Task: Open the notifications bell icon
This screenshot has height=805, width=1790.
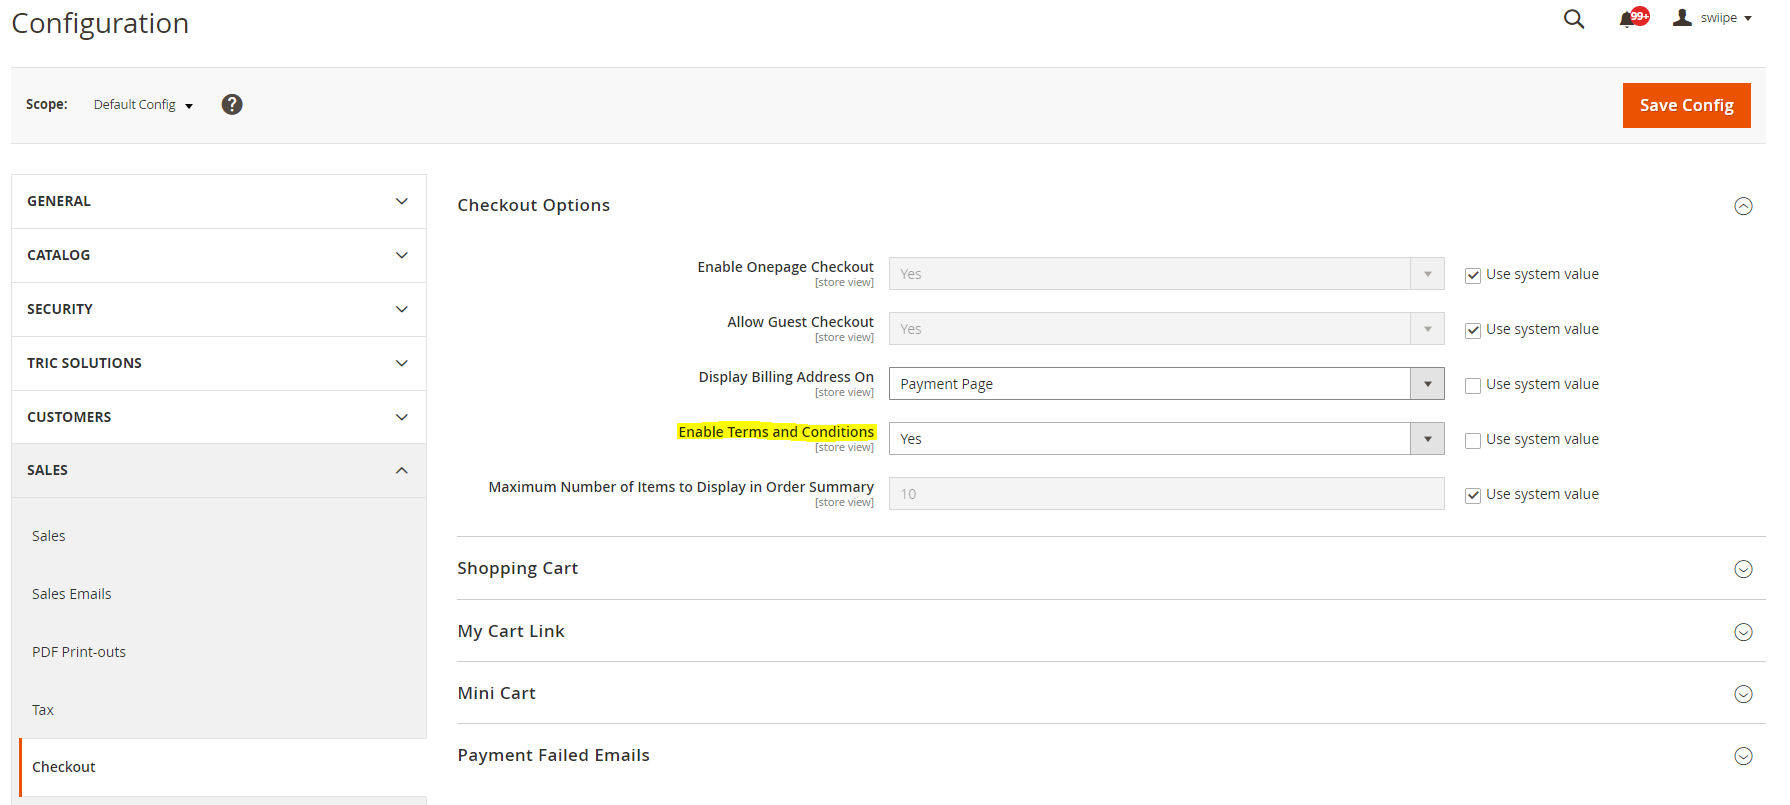Action: [1628, 19]
